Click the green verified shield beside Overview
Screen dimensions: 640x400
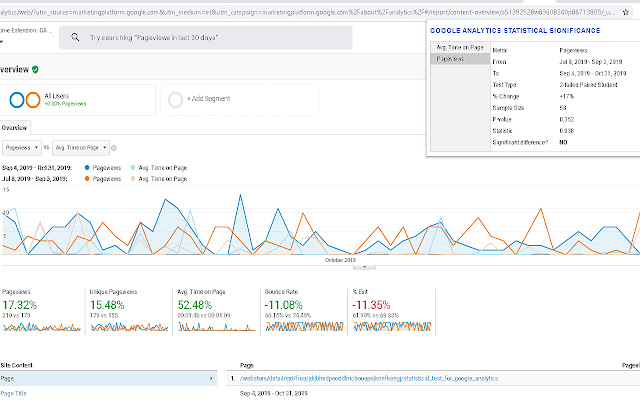(x=35, y=69)
